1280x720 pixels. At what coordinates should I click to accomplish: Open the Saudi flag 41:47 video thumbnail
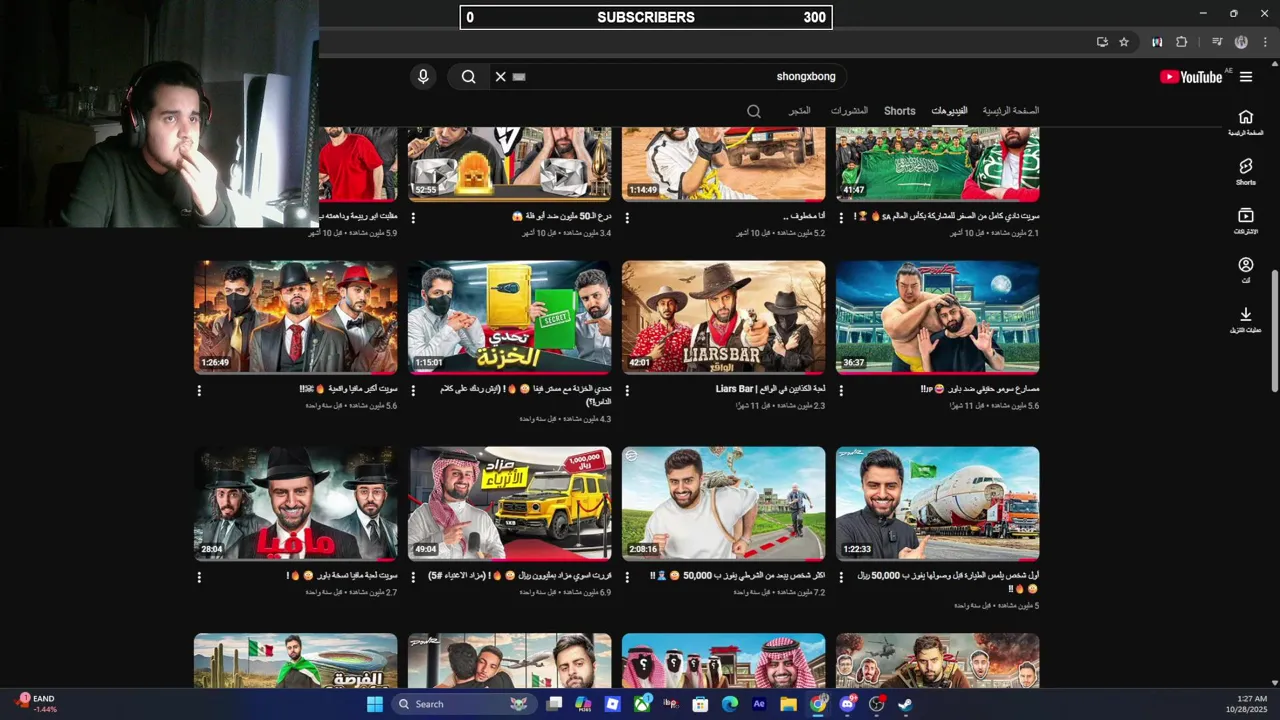click(938, 164)
